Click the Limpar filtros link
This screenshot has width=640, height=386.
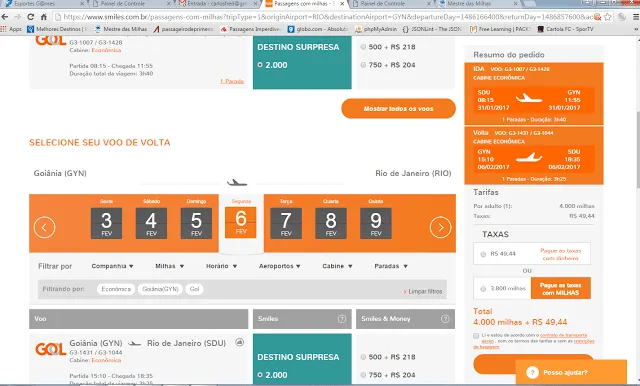click(x=423, y=291)
